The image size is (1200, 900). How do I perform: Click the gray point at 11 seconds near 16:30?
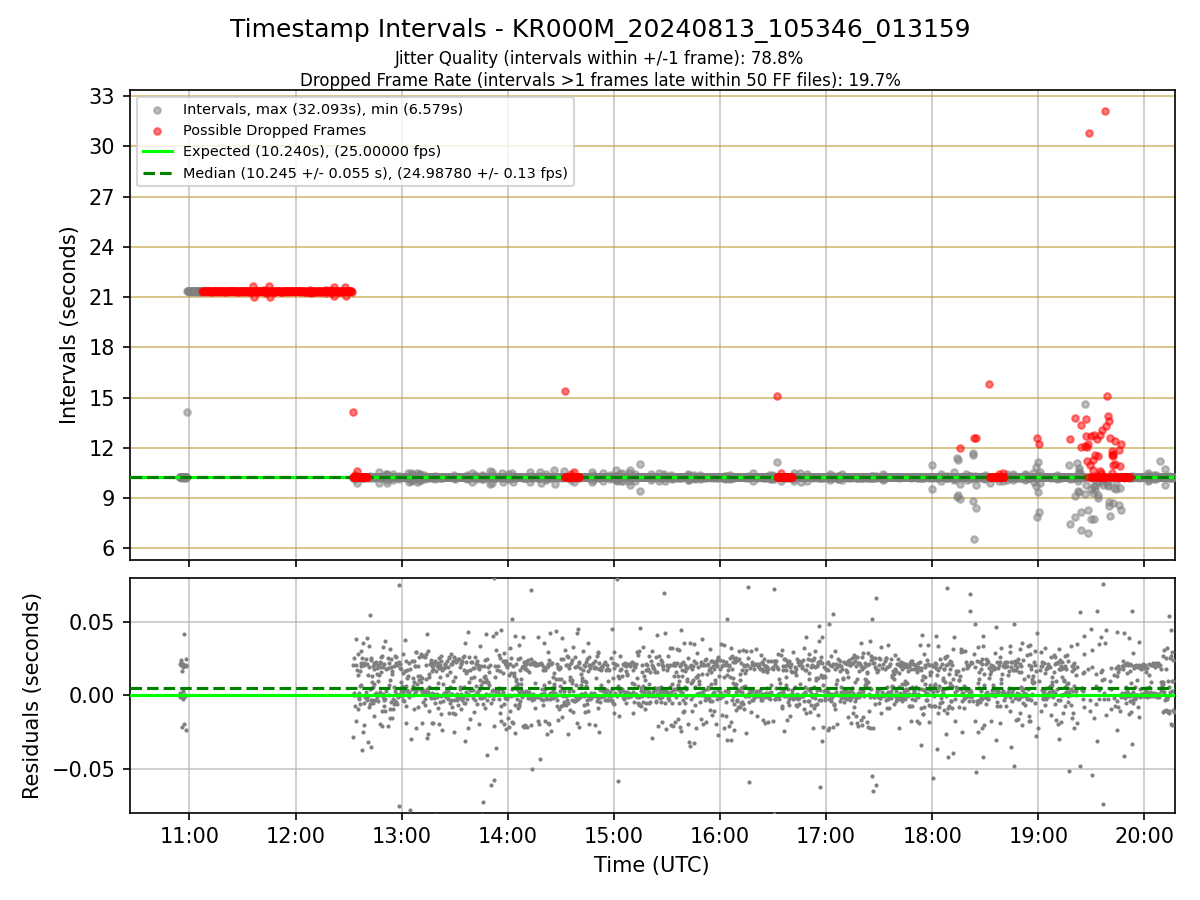point(777,462)
